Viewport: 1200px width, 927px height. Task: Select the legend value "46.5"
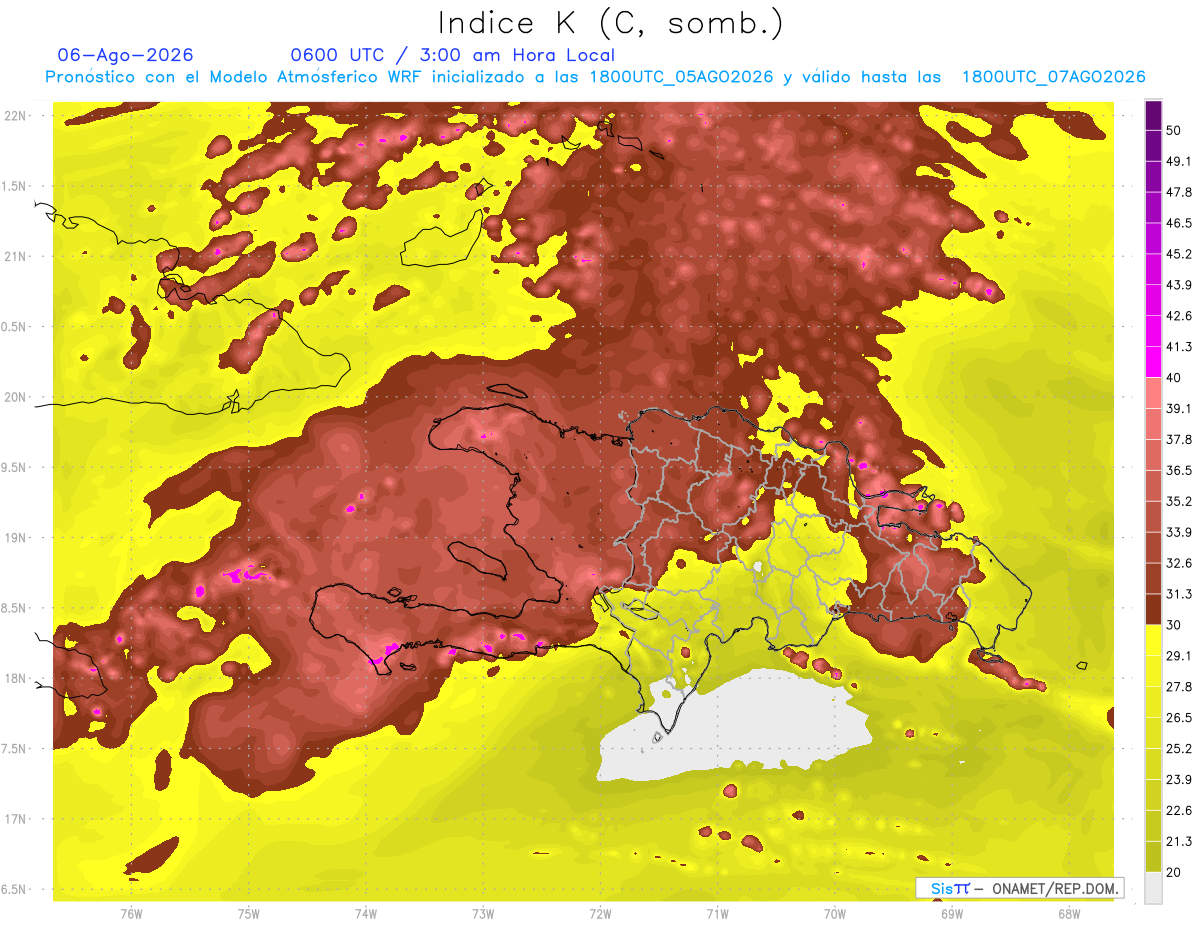pos(1179,223)
